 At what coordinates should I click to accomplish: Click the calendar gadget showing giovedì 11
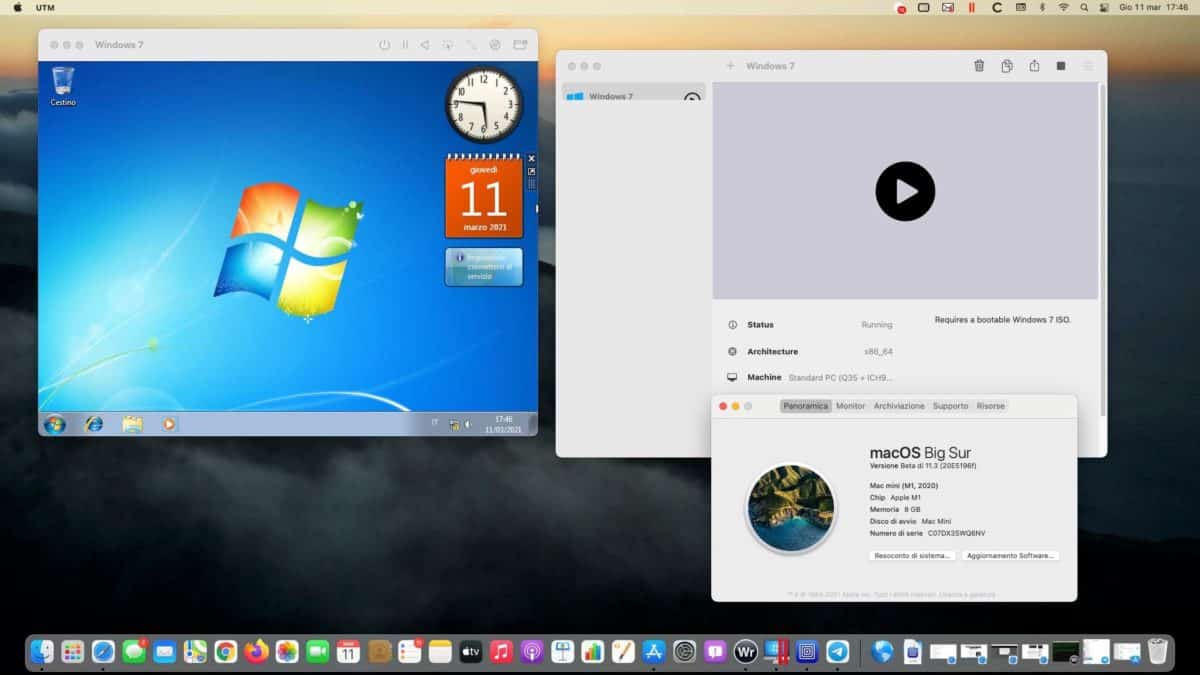(484, 196)
